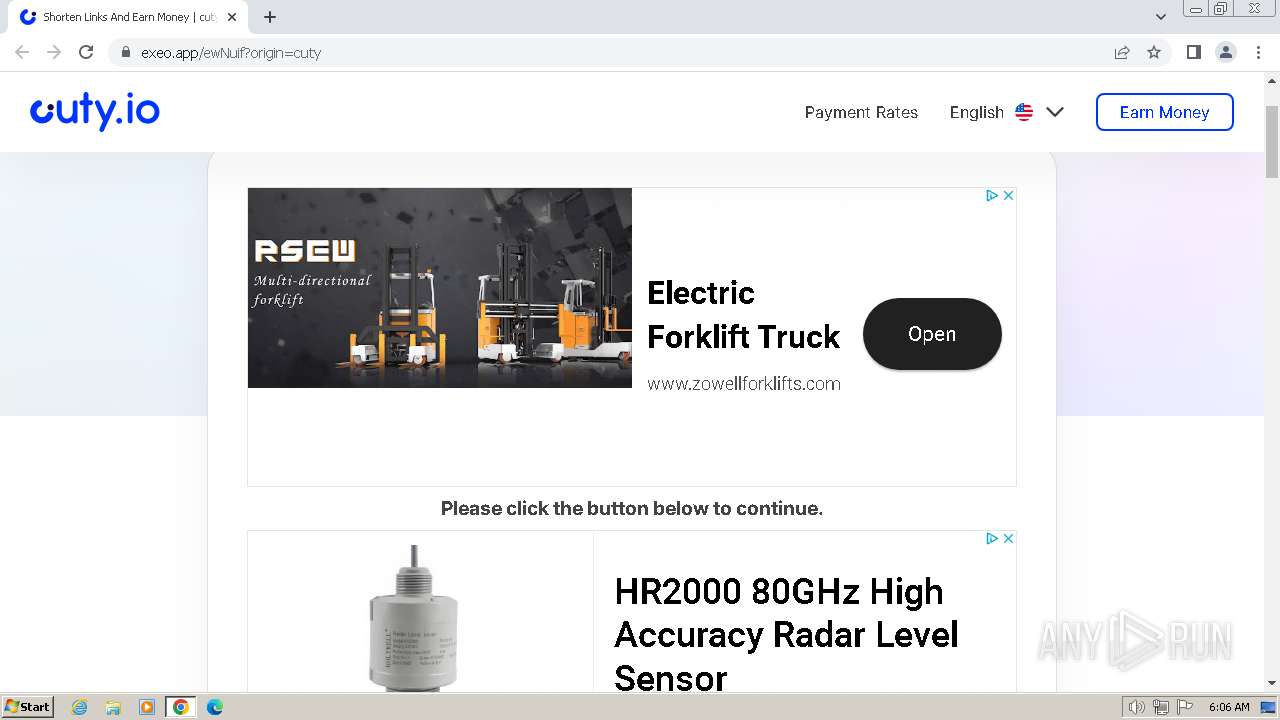Image resolution: width=1280 pixels, height=720 pixels.
Task: Click the Chrome taskbar icon
Action: pyautogui.click(x=180, y=707)
